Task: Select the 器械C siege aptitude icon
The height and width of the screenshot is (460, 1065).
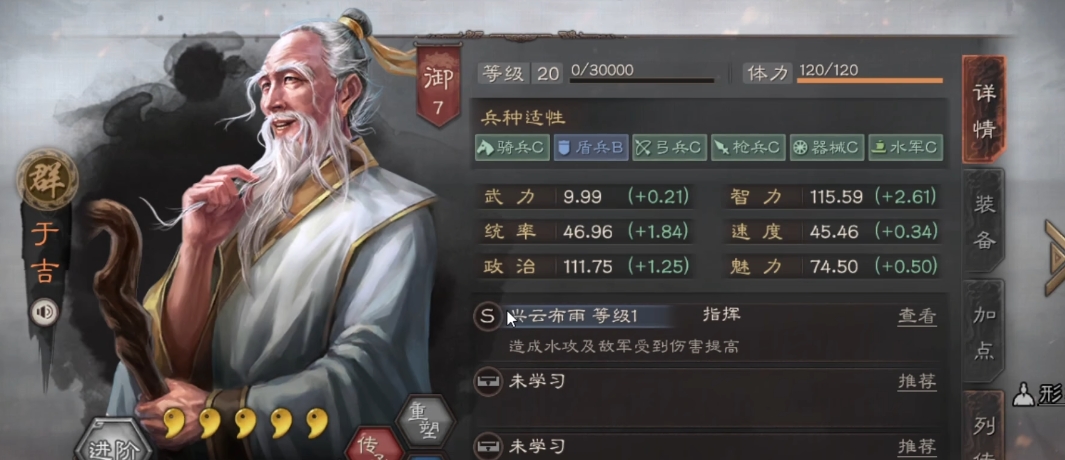Action: (x=827, y=147)
